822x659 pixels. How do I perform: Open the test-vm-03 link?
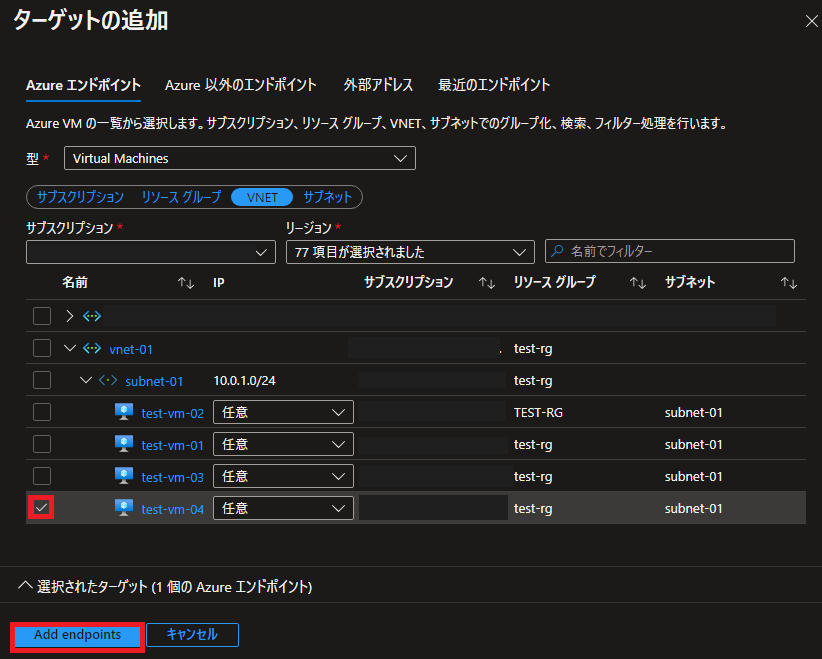click(172, 477)
